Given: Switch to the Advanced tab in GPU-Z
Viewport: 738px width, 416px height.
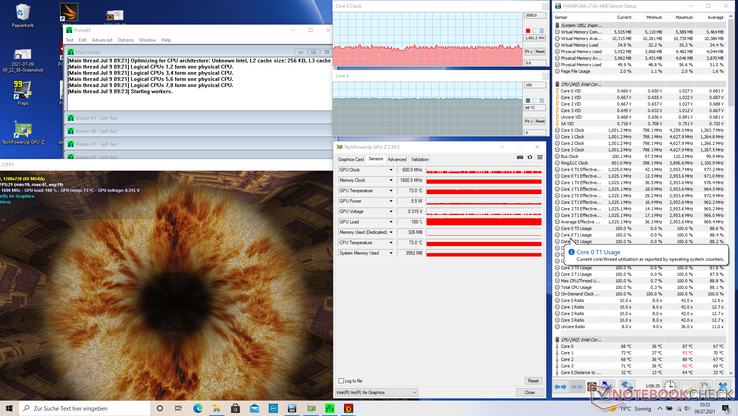Looking at the screenshot, I should 397,159.
